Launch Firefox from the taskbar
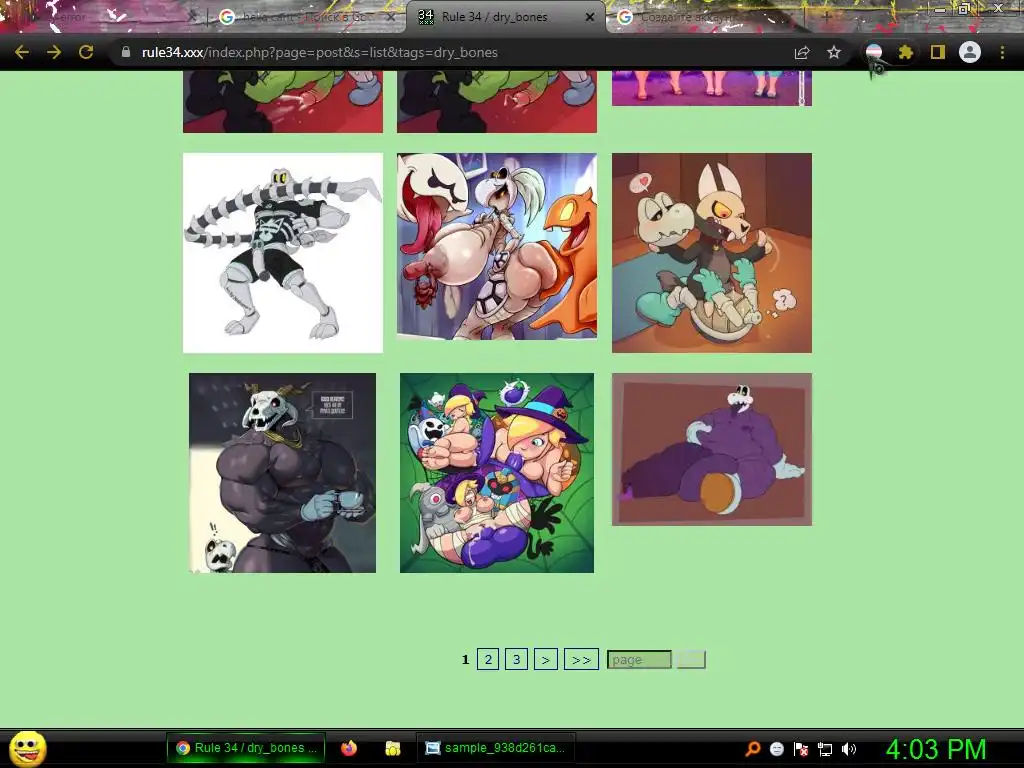The height and width of the screenshot is (768, 1024). tap(349, 748)
